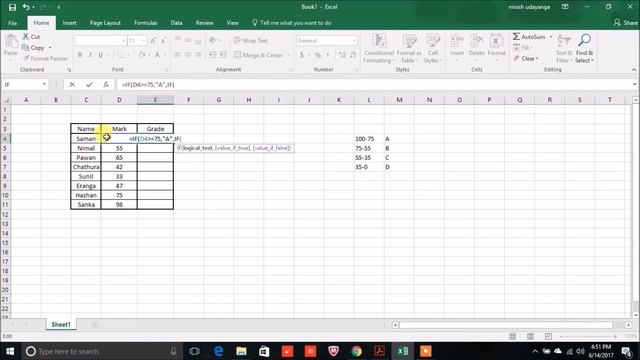Collapse the ribbon with the chevron
This screenshot has width=640, height=360.
point(634,70)
